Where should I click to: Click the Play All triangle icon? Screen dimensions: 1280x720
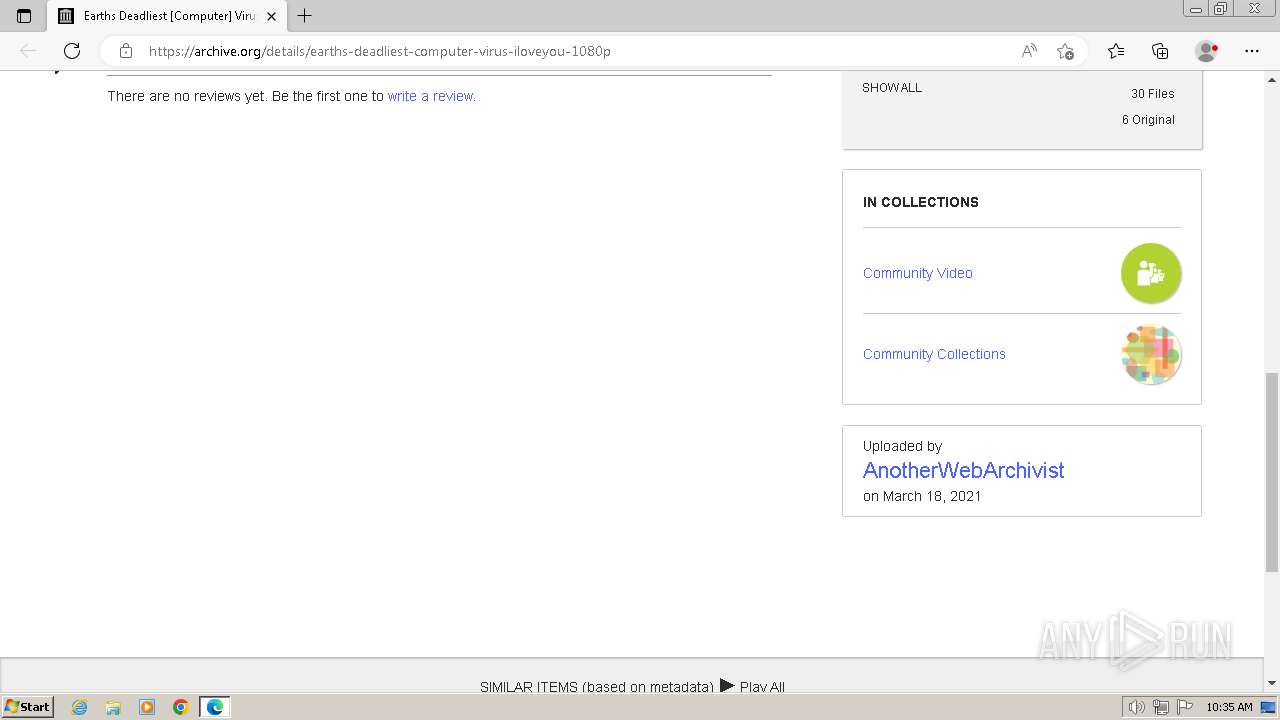[x=727, y=686]
